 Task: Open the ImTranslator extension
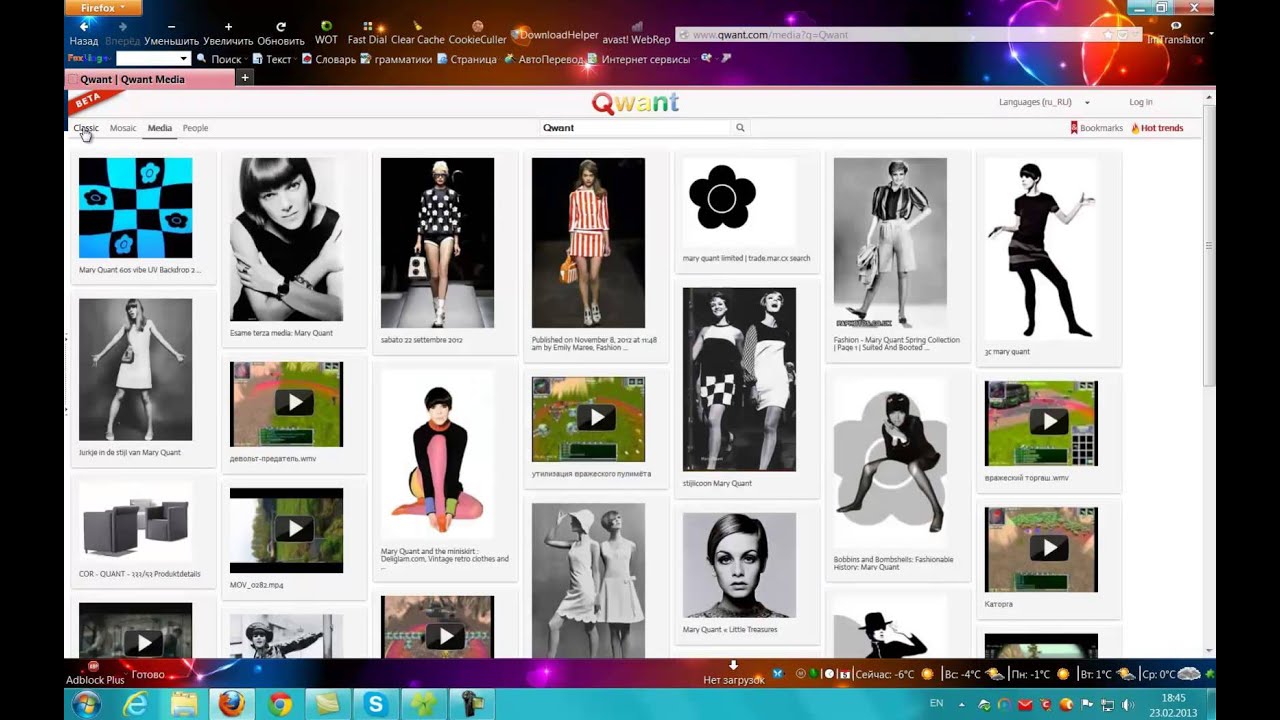pos(1175,33)
